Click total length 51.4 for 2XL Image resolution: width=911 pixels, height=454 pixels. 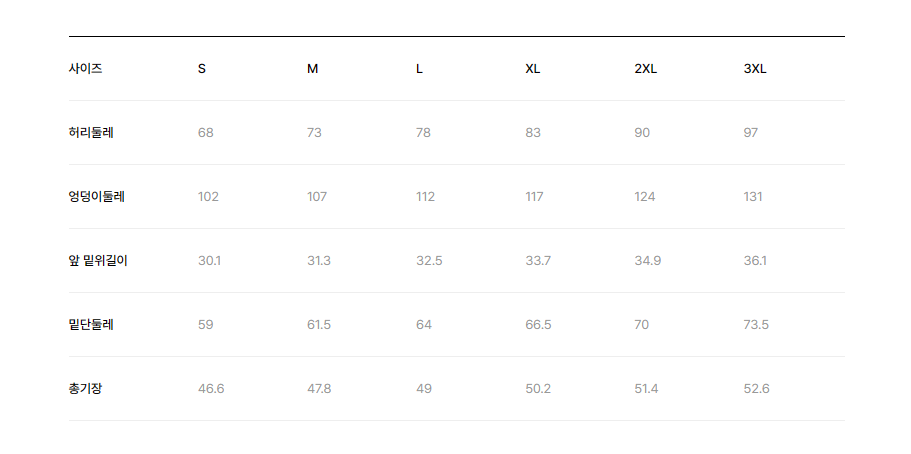(x=646, y=388)
